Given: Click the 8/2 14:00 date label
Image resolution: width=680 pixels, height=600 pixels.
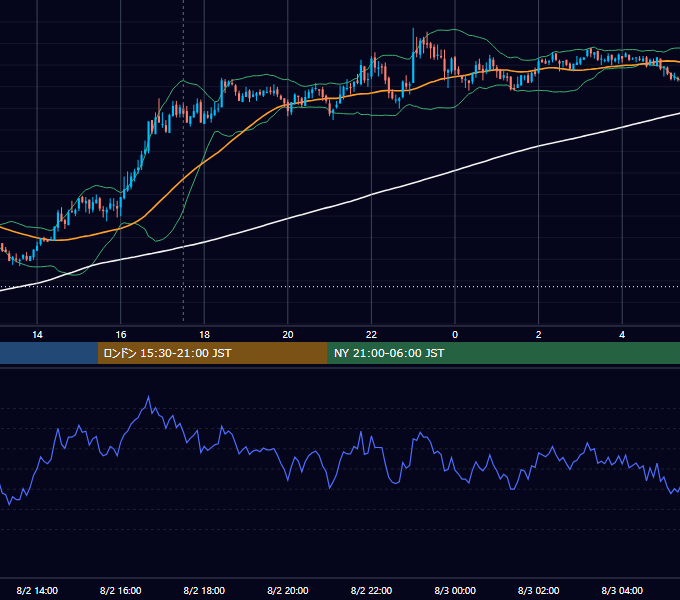Looking at the screenshot, I should click(x=37, y=590).
